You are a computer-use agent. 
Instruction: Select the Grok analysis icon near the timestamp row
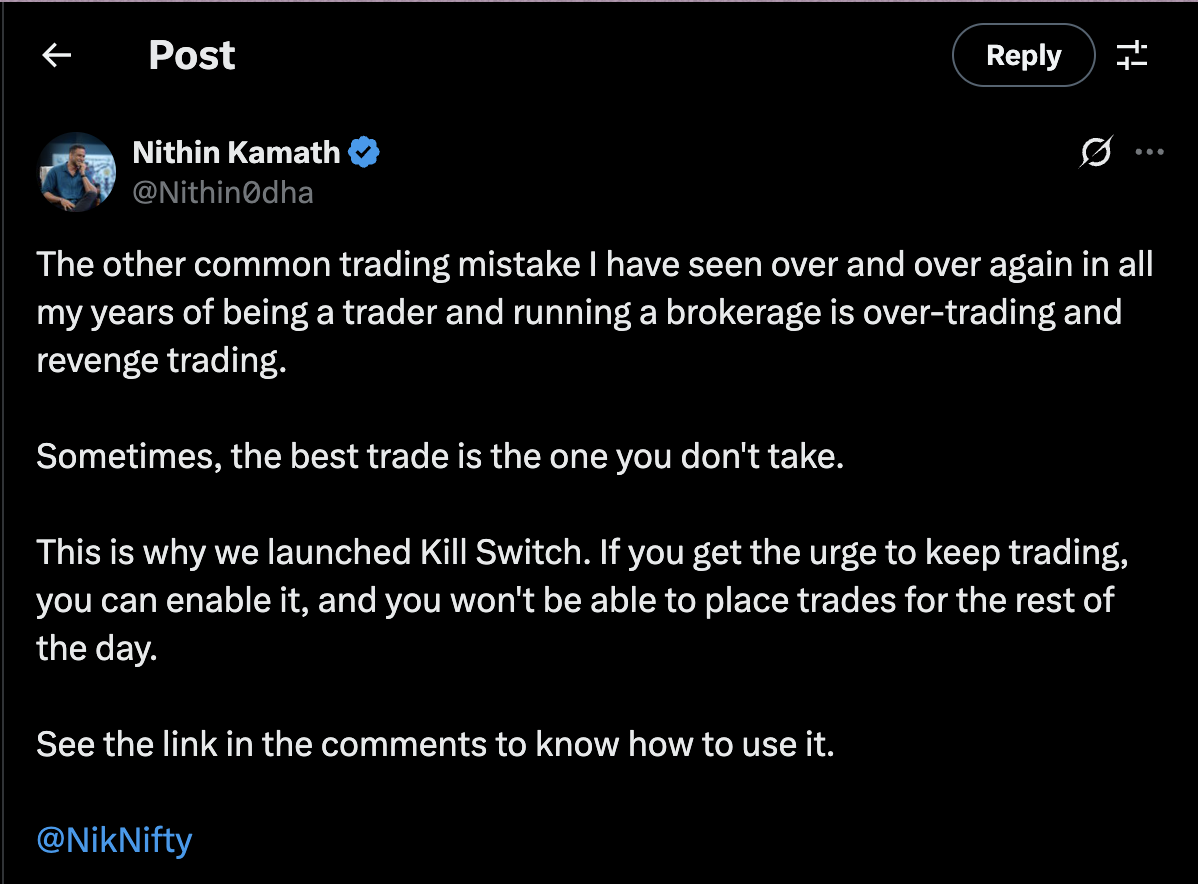pos(1096,152)
